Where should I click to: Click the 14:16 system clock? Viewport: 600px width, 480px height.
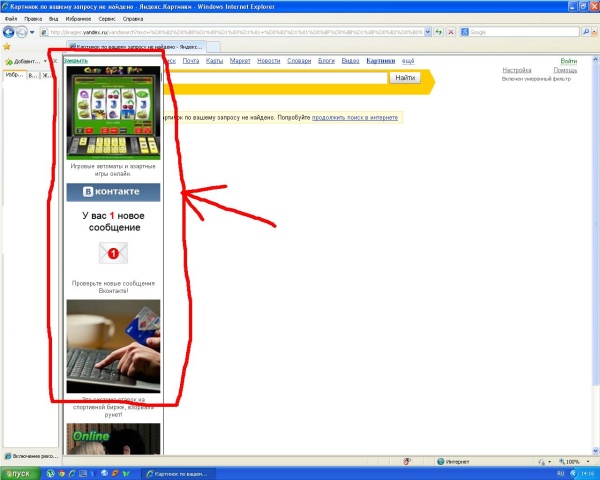[x=587, y=474]
